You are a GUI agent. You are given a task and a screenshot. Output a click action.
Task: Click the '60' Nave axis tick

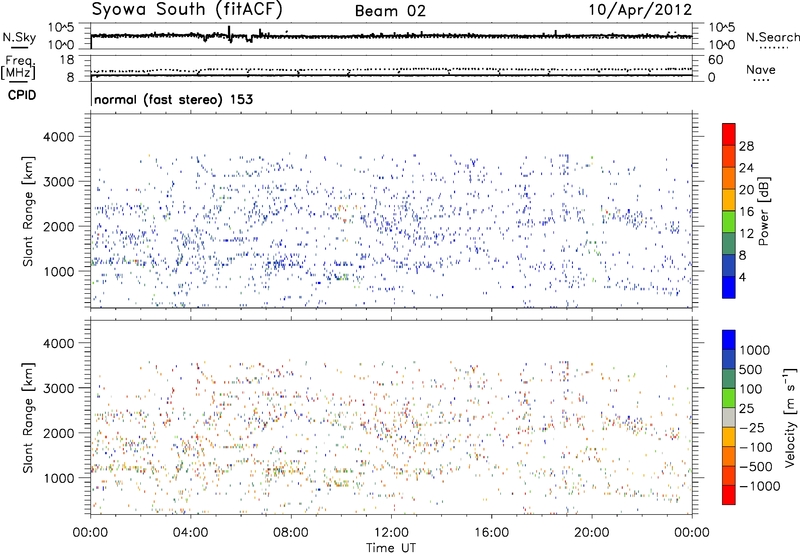pyautogui.click(x=715, y=60)
